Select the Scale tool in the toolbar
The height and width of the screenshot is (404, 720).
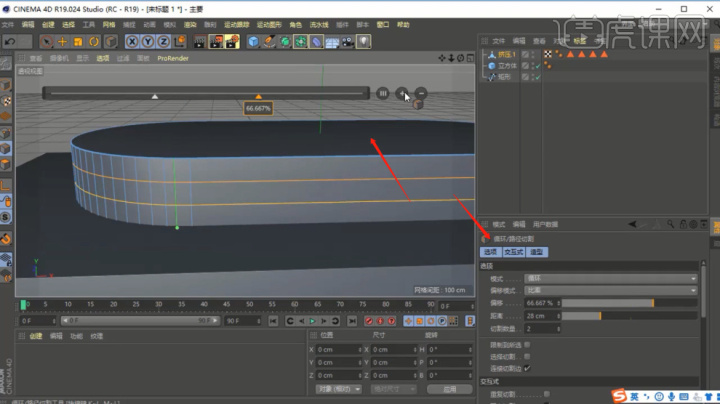pyautogui.click(x=78, y=42)
